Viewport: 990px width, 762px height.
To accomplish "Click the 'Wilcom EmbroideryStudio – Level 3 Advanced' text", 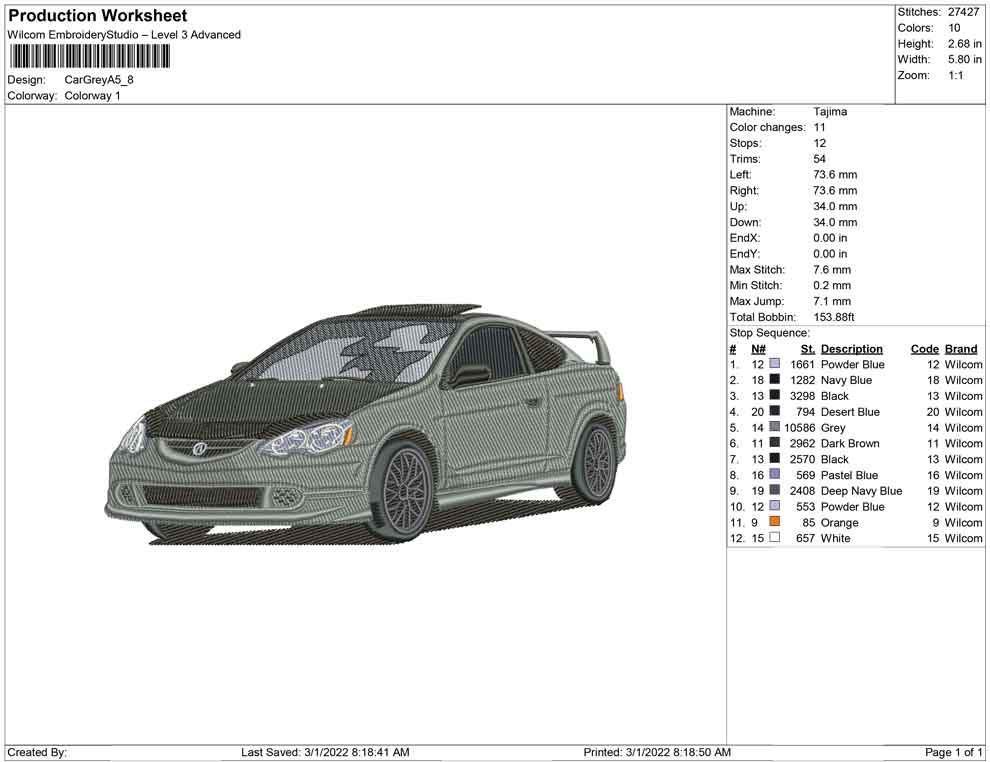I will 124,35.
